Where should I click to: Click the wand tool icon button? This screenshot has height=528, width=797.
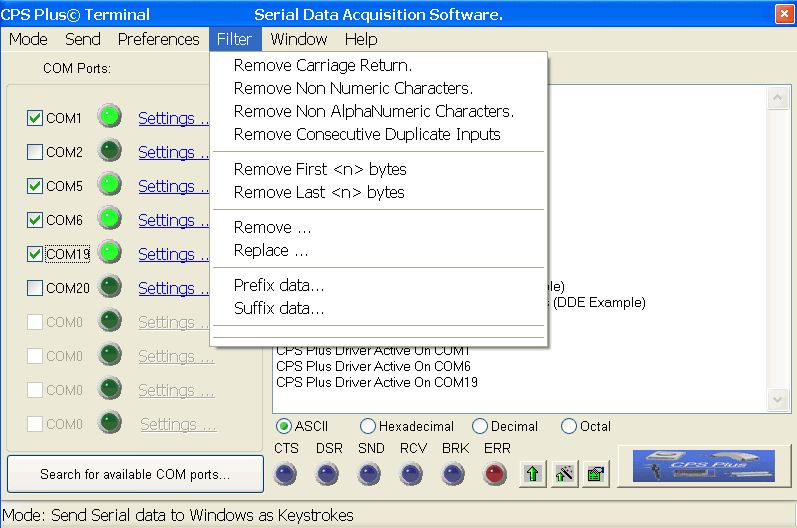(564, 474)
